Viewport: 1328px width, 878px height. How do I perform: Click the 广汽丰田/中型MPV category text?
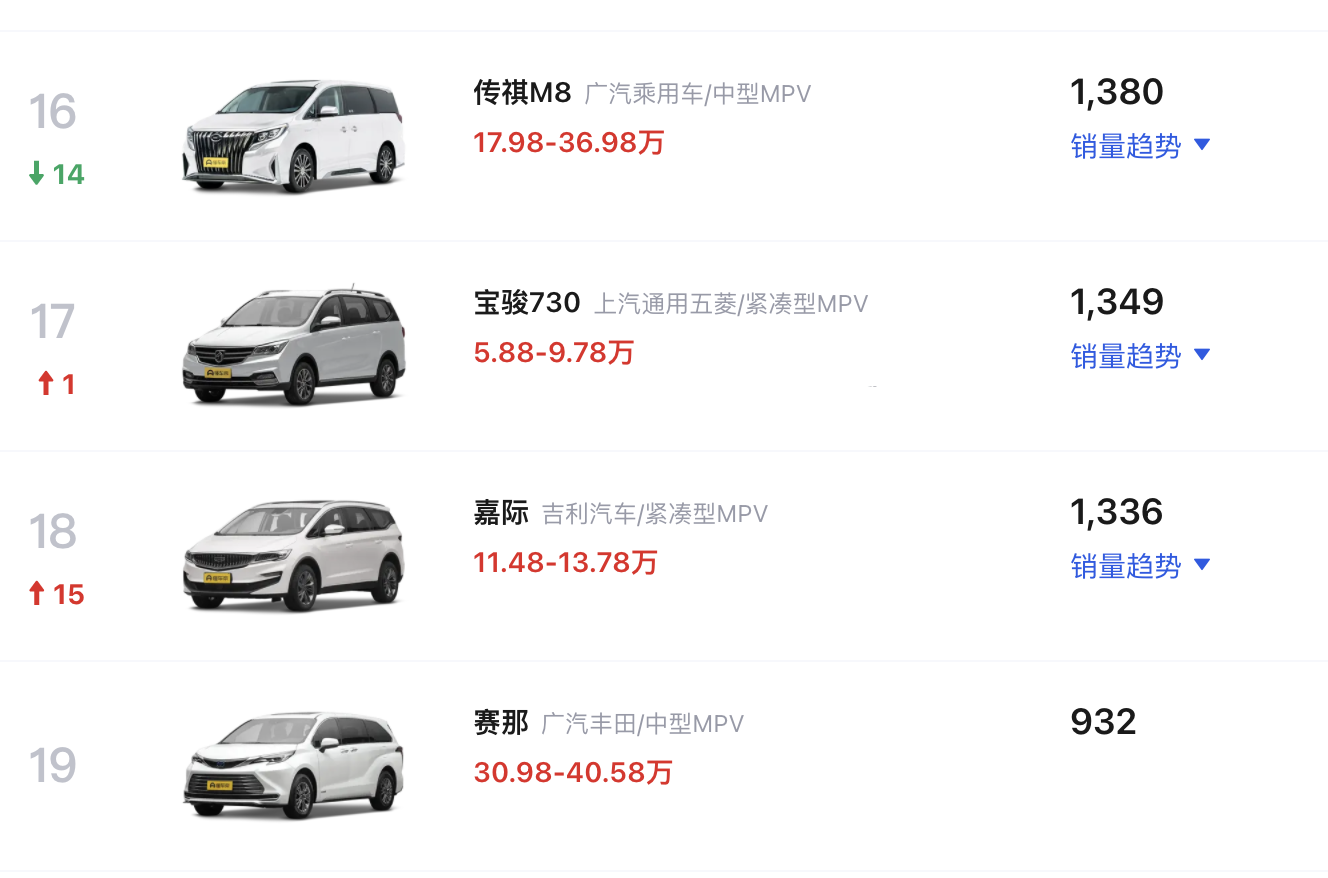pyautogui.click(x=642, y=724)
